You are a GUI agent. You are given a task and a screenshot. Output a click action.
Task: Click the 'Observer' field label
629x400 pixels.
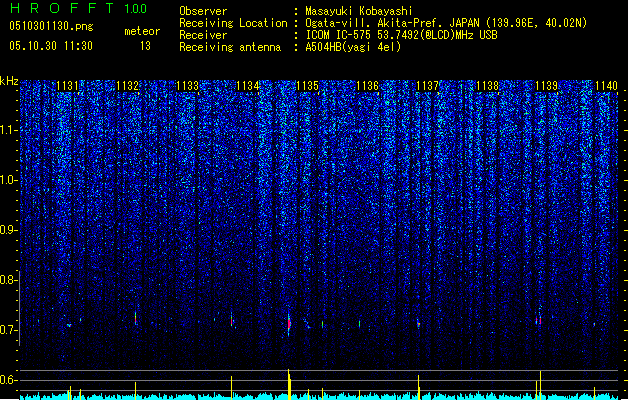pos(203,11)
